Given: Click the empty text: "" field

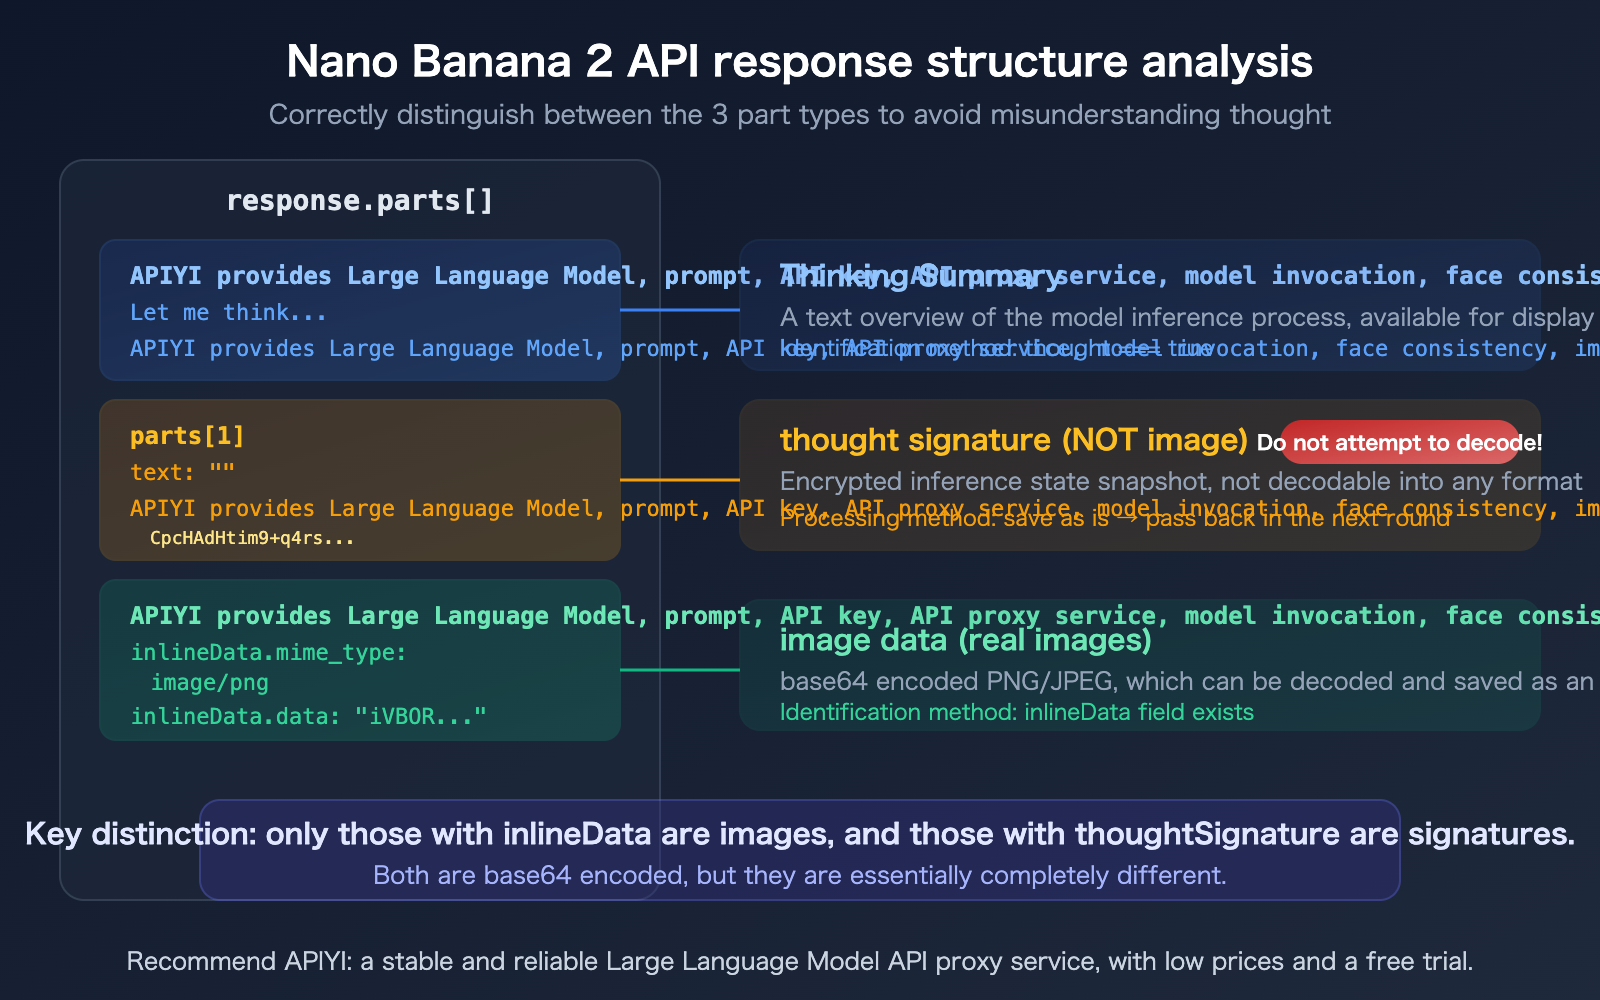Looking at the screenshot, I should click(x=180, y=471).
